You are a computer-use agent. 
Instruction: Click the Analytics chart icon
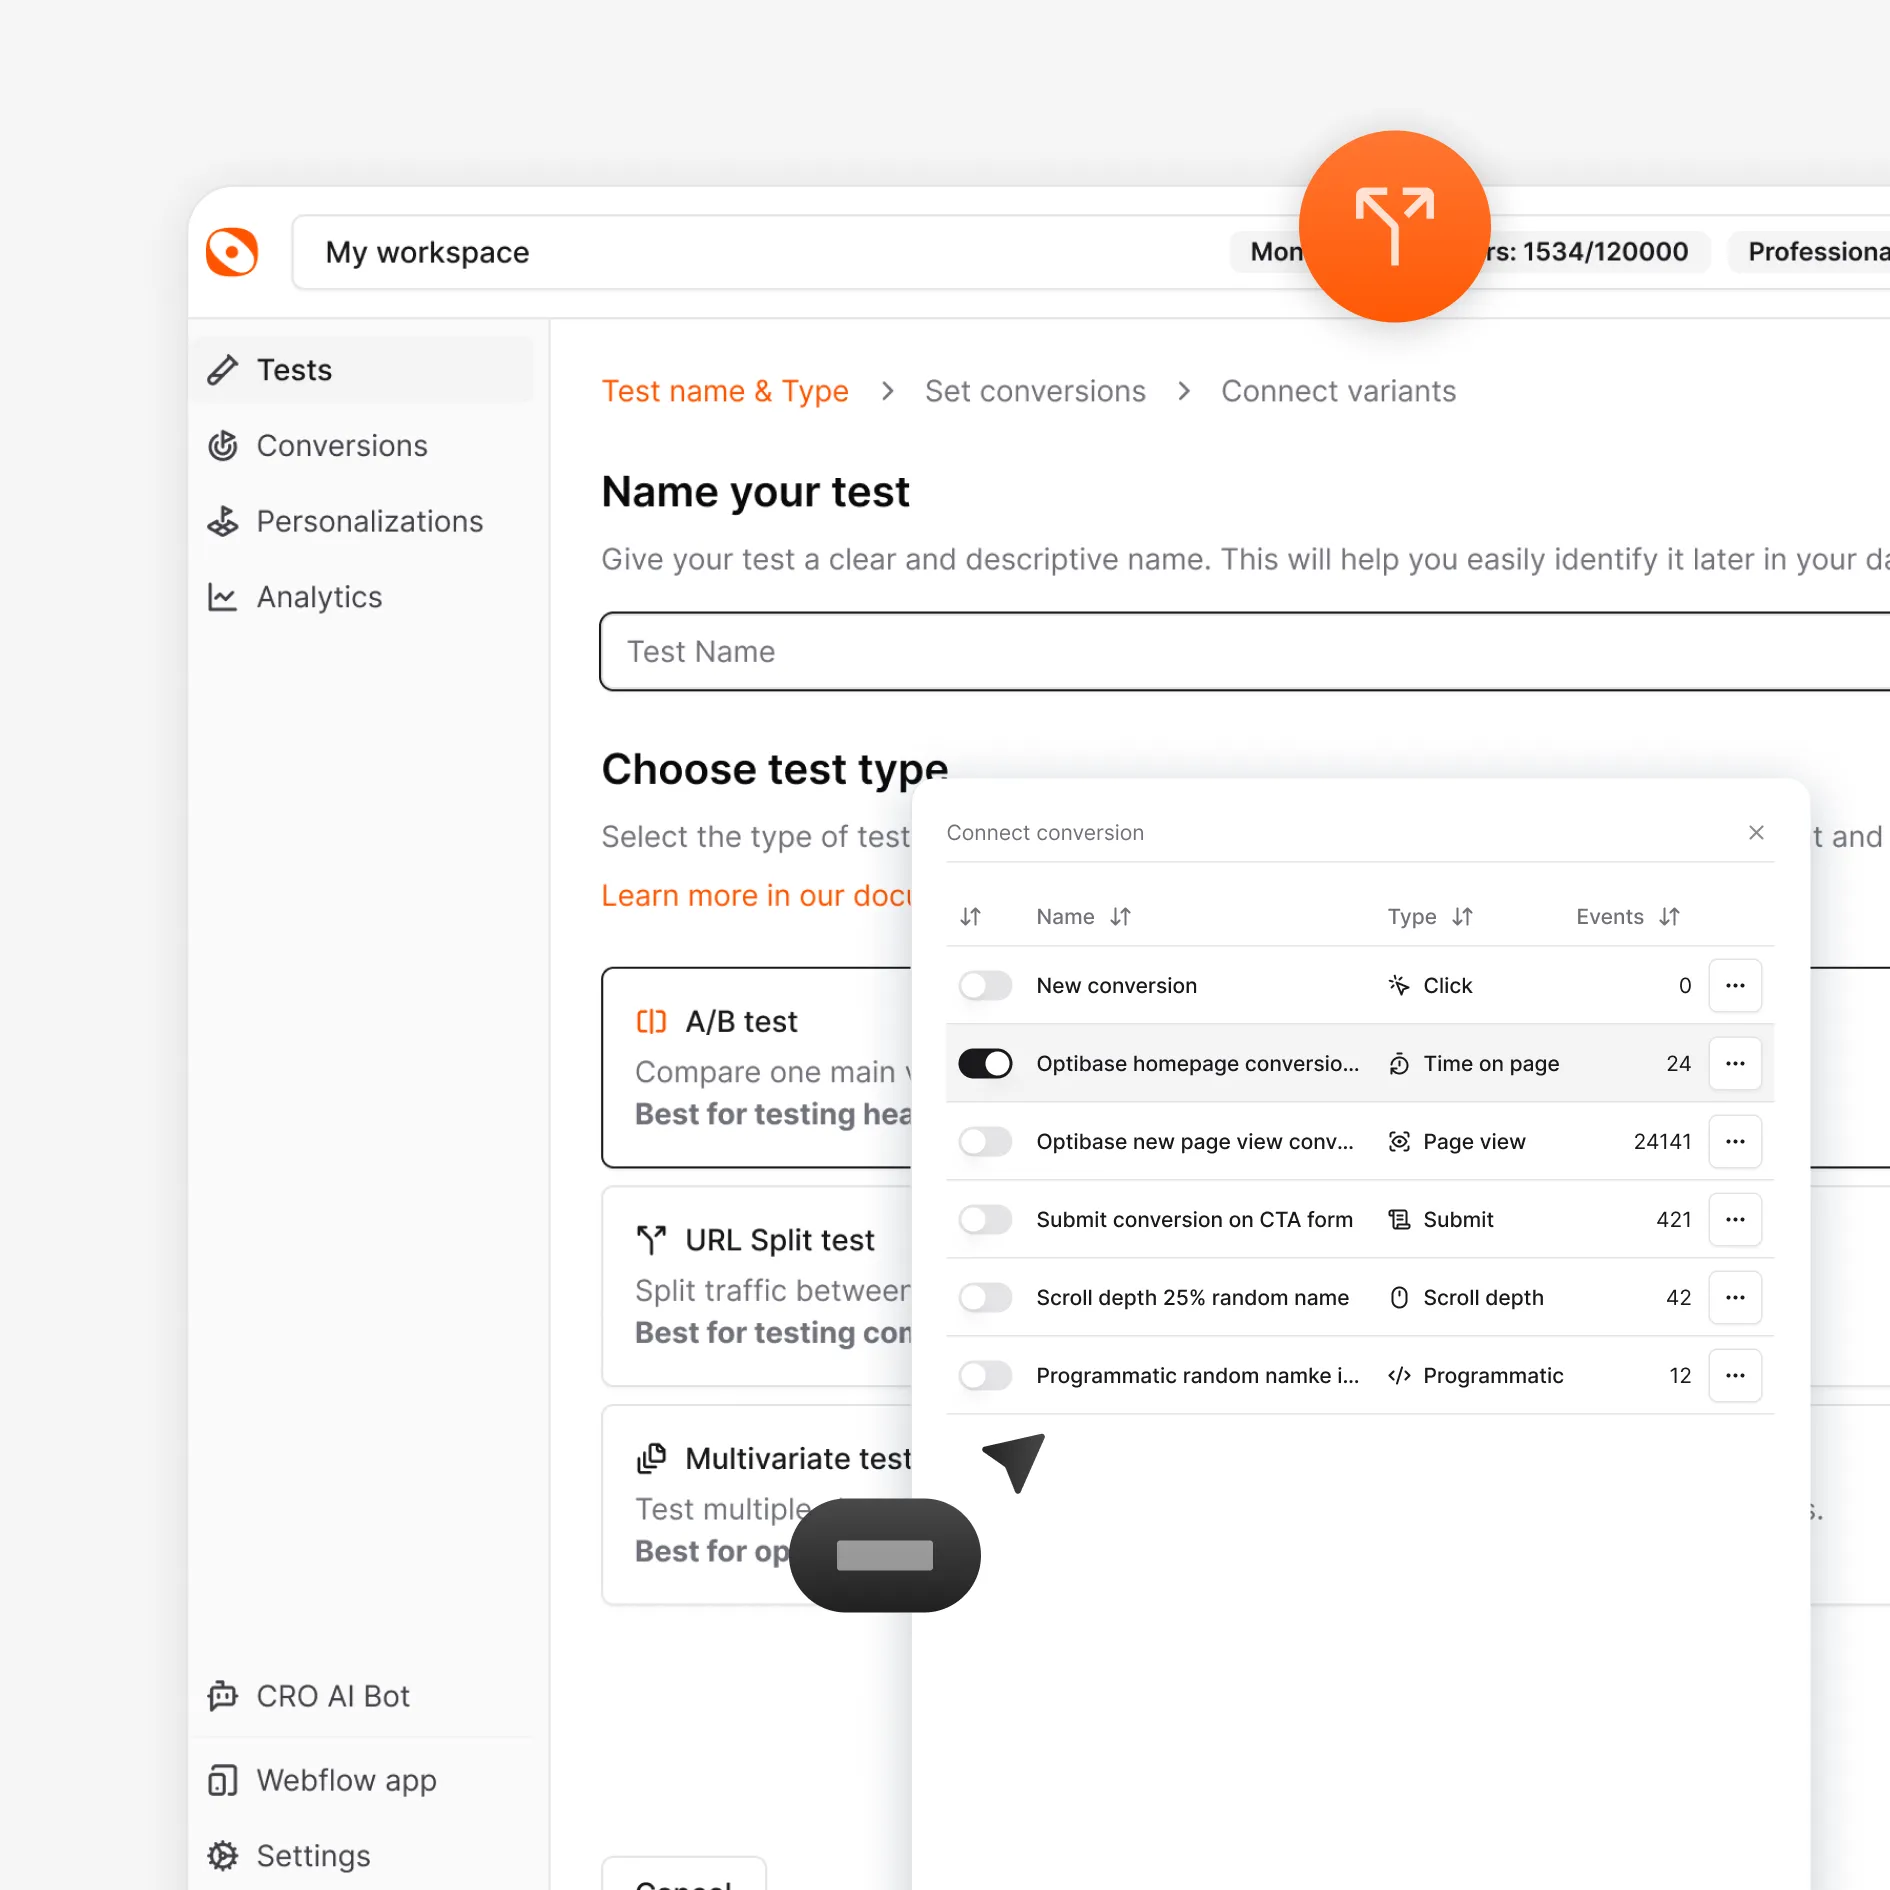[222, 597]
